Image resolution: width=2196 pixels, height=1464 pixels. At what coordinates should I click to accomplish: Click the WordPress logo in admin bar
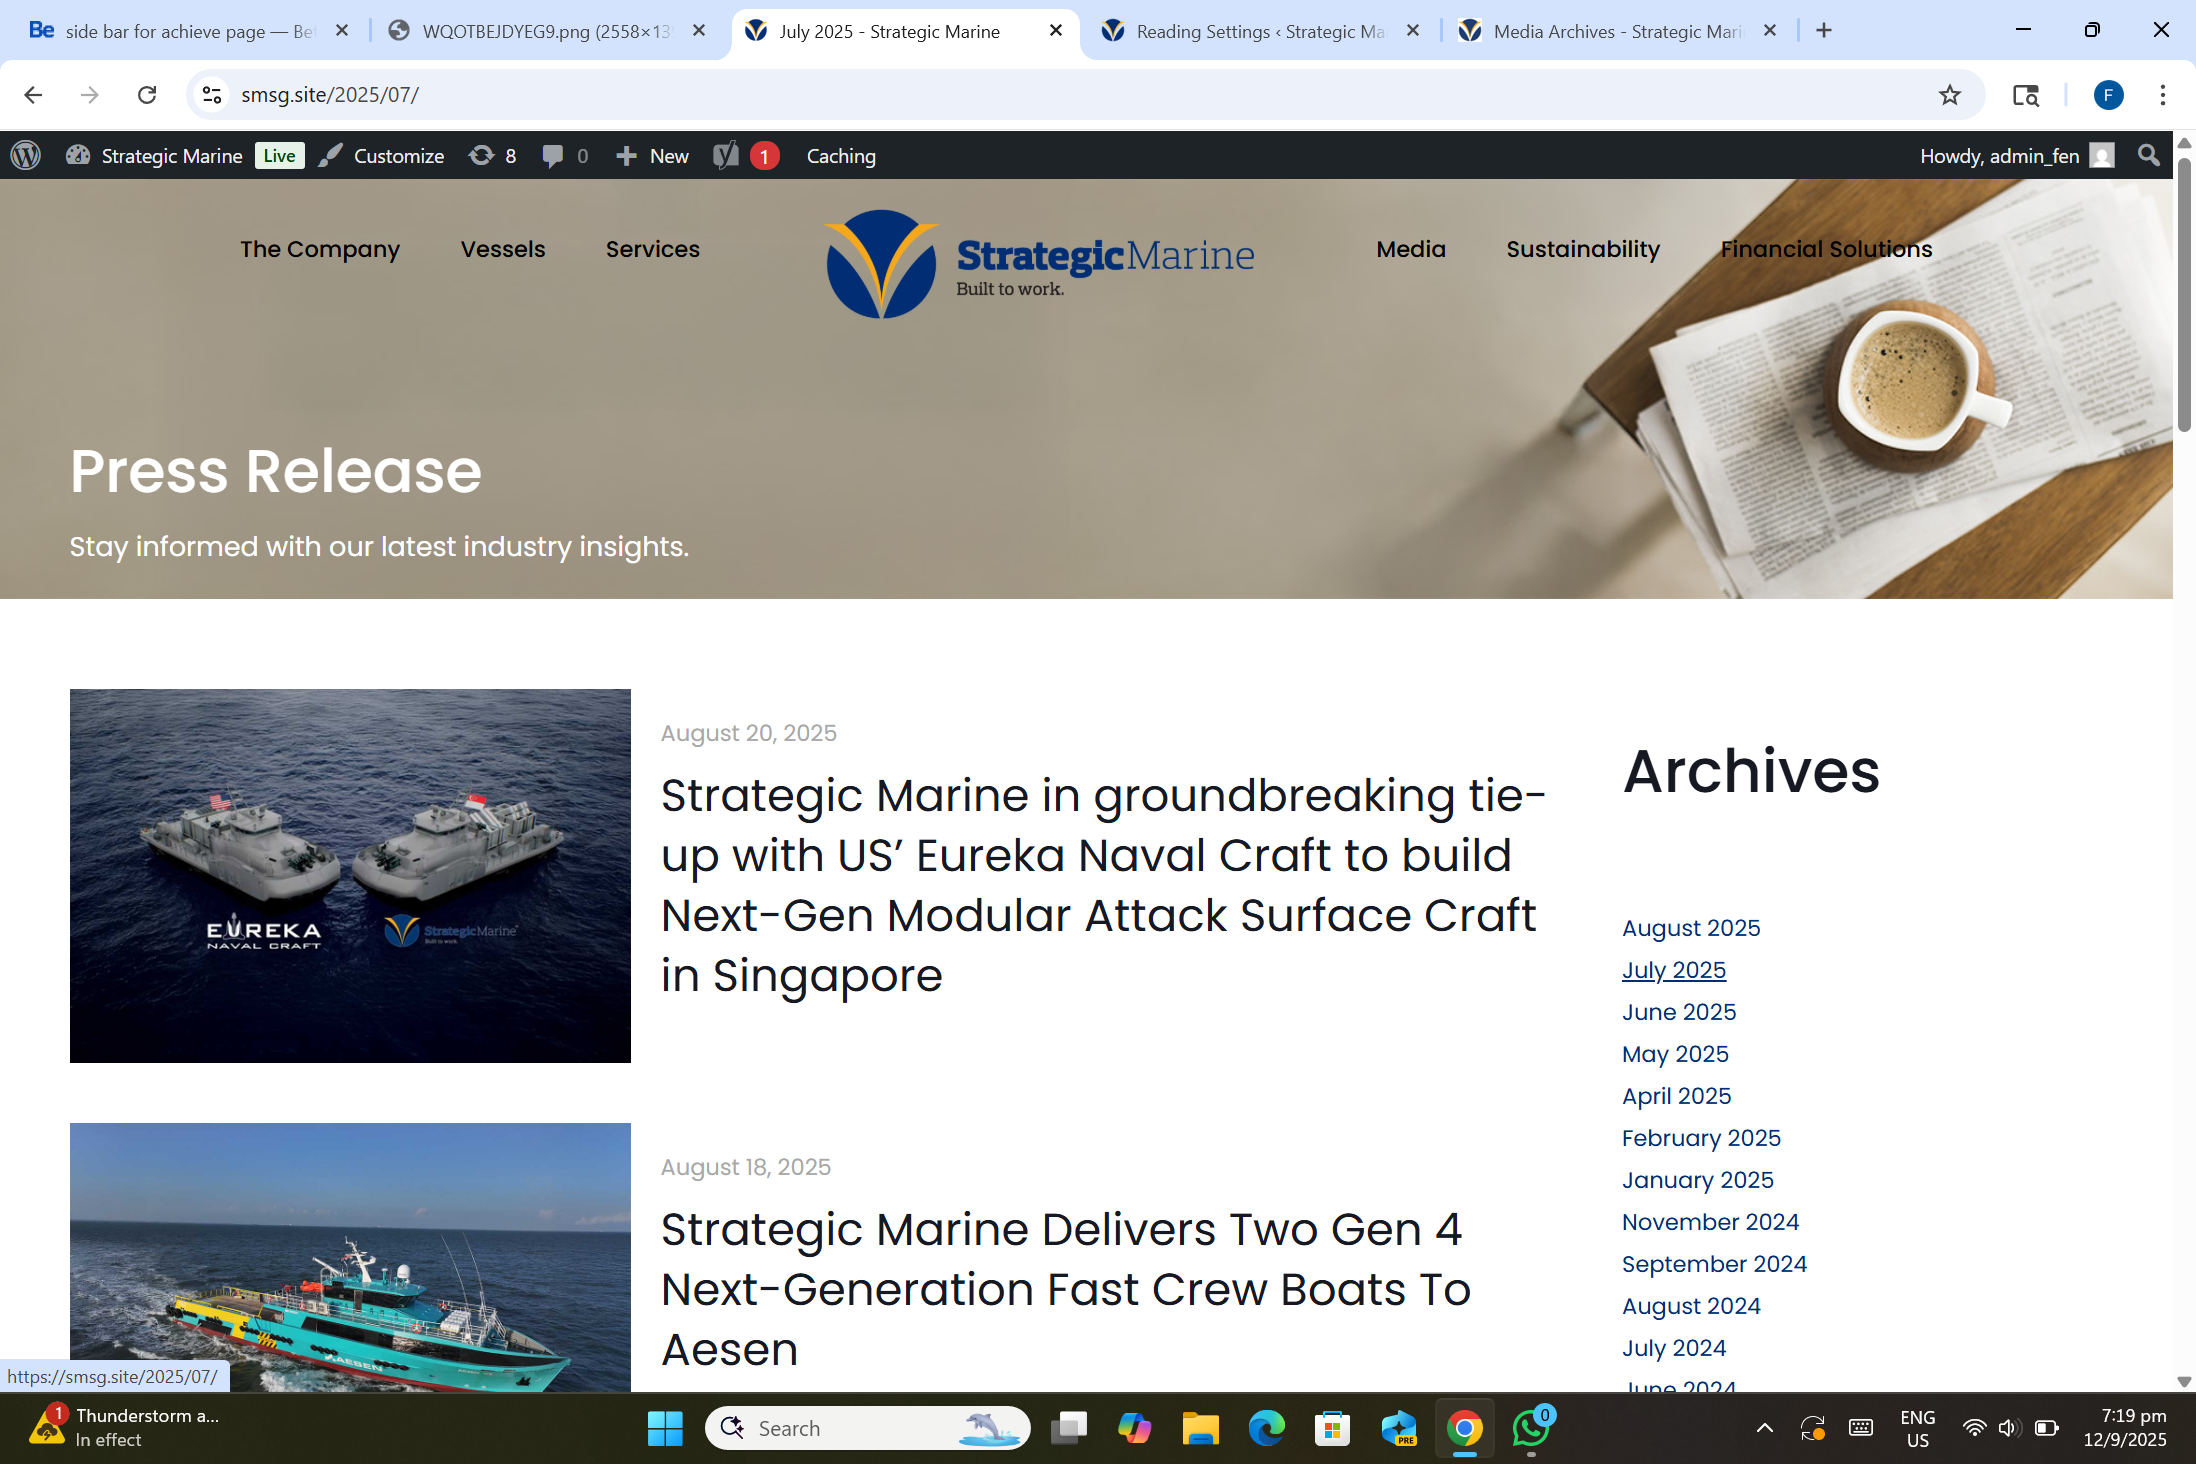26,155
